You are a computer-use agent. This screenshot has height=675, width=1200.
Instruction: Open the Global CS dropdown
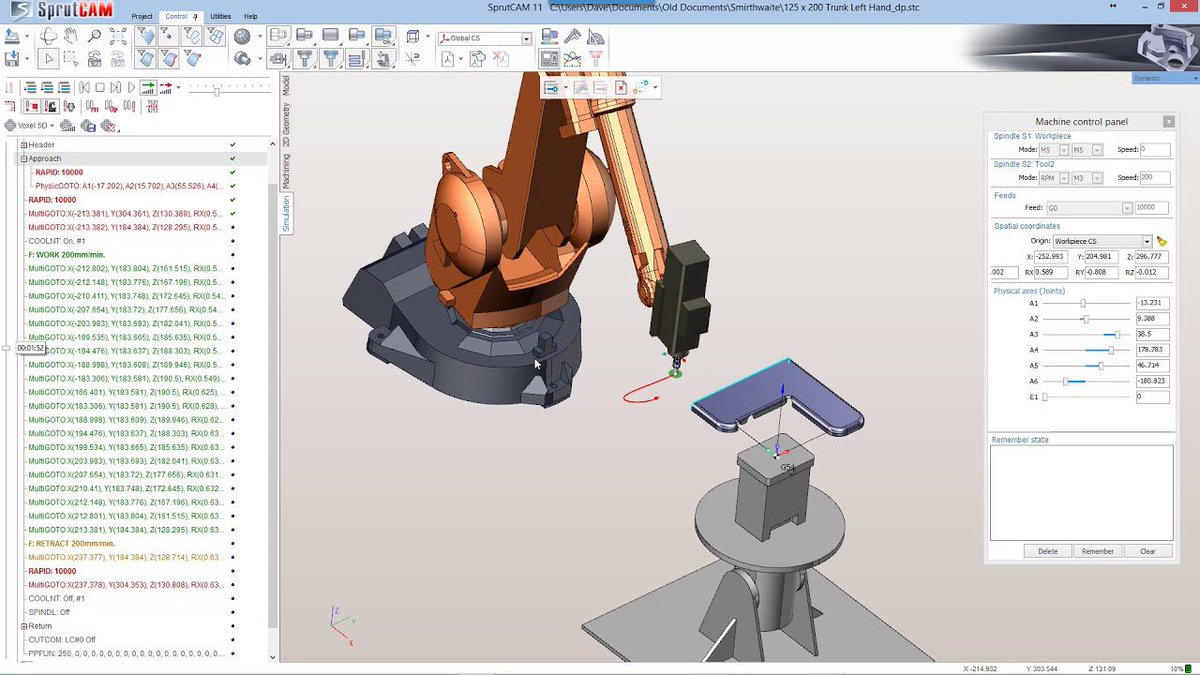(526, 39)
